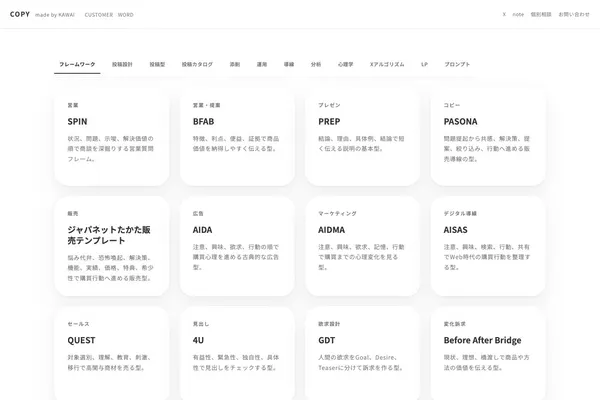This screenshot has height=400, width=600.
Task: Go to the CUSTOMER page
Action: (x=99, y=15)
